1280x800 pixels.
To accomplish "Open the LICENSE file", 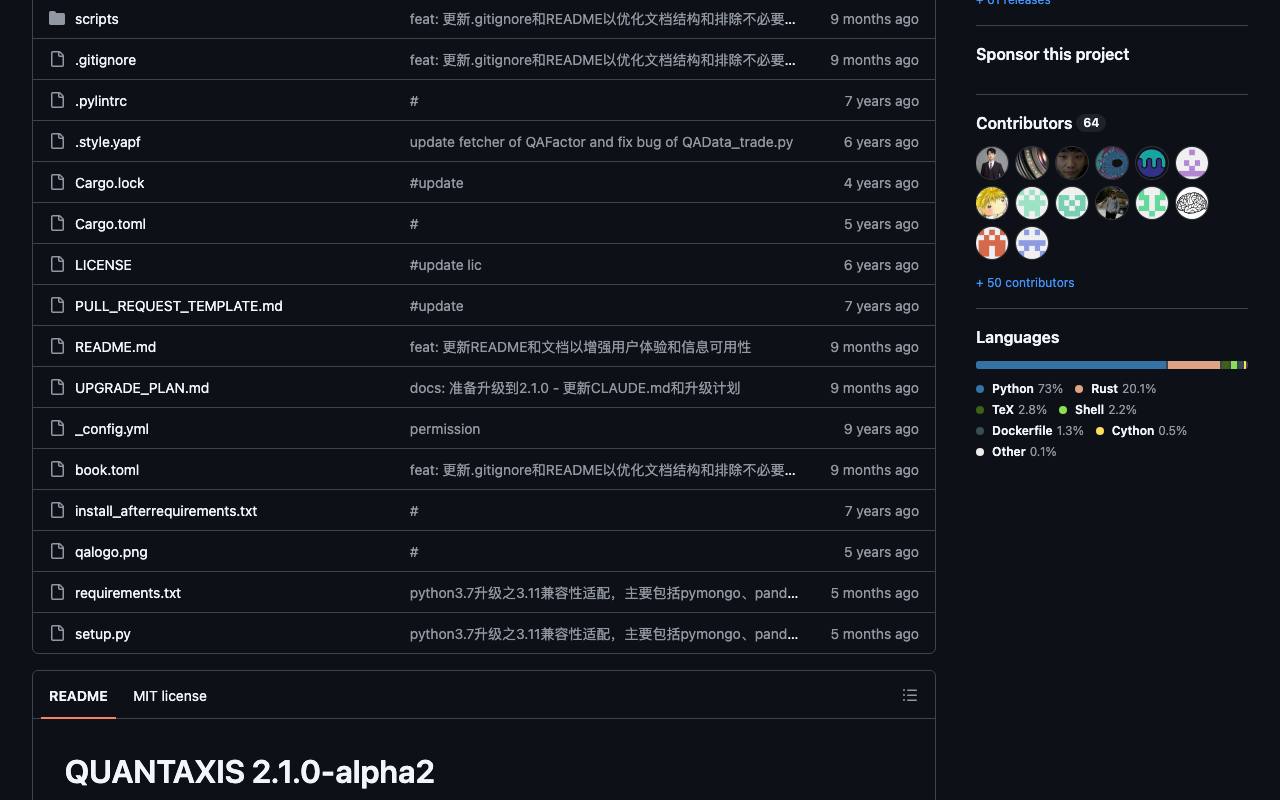I will tap(103, 265).
